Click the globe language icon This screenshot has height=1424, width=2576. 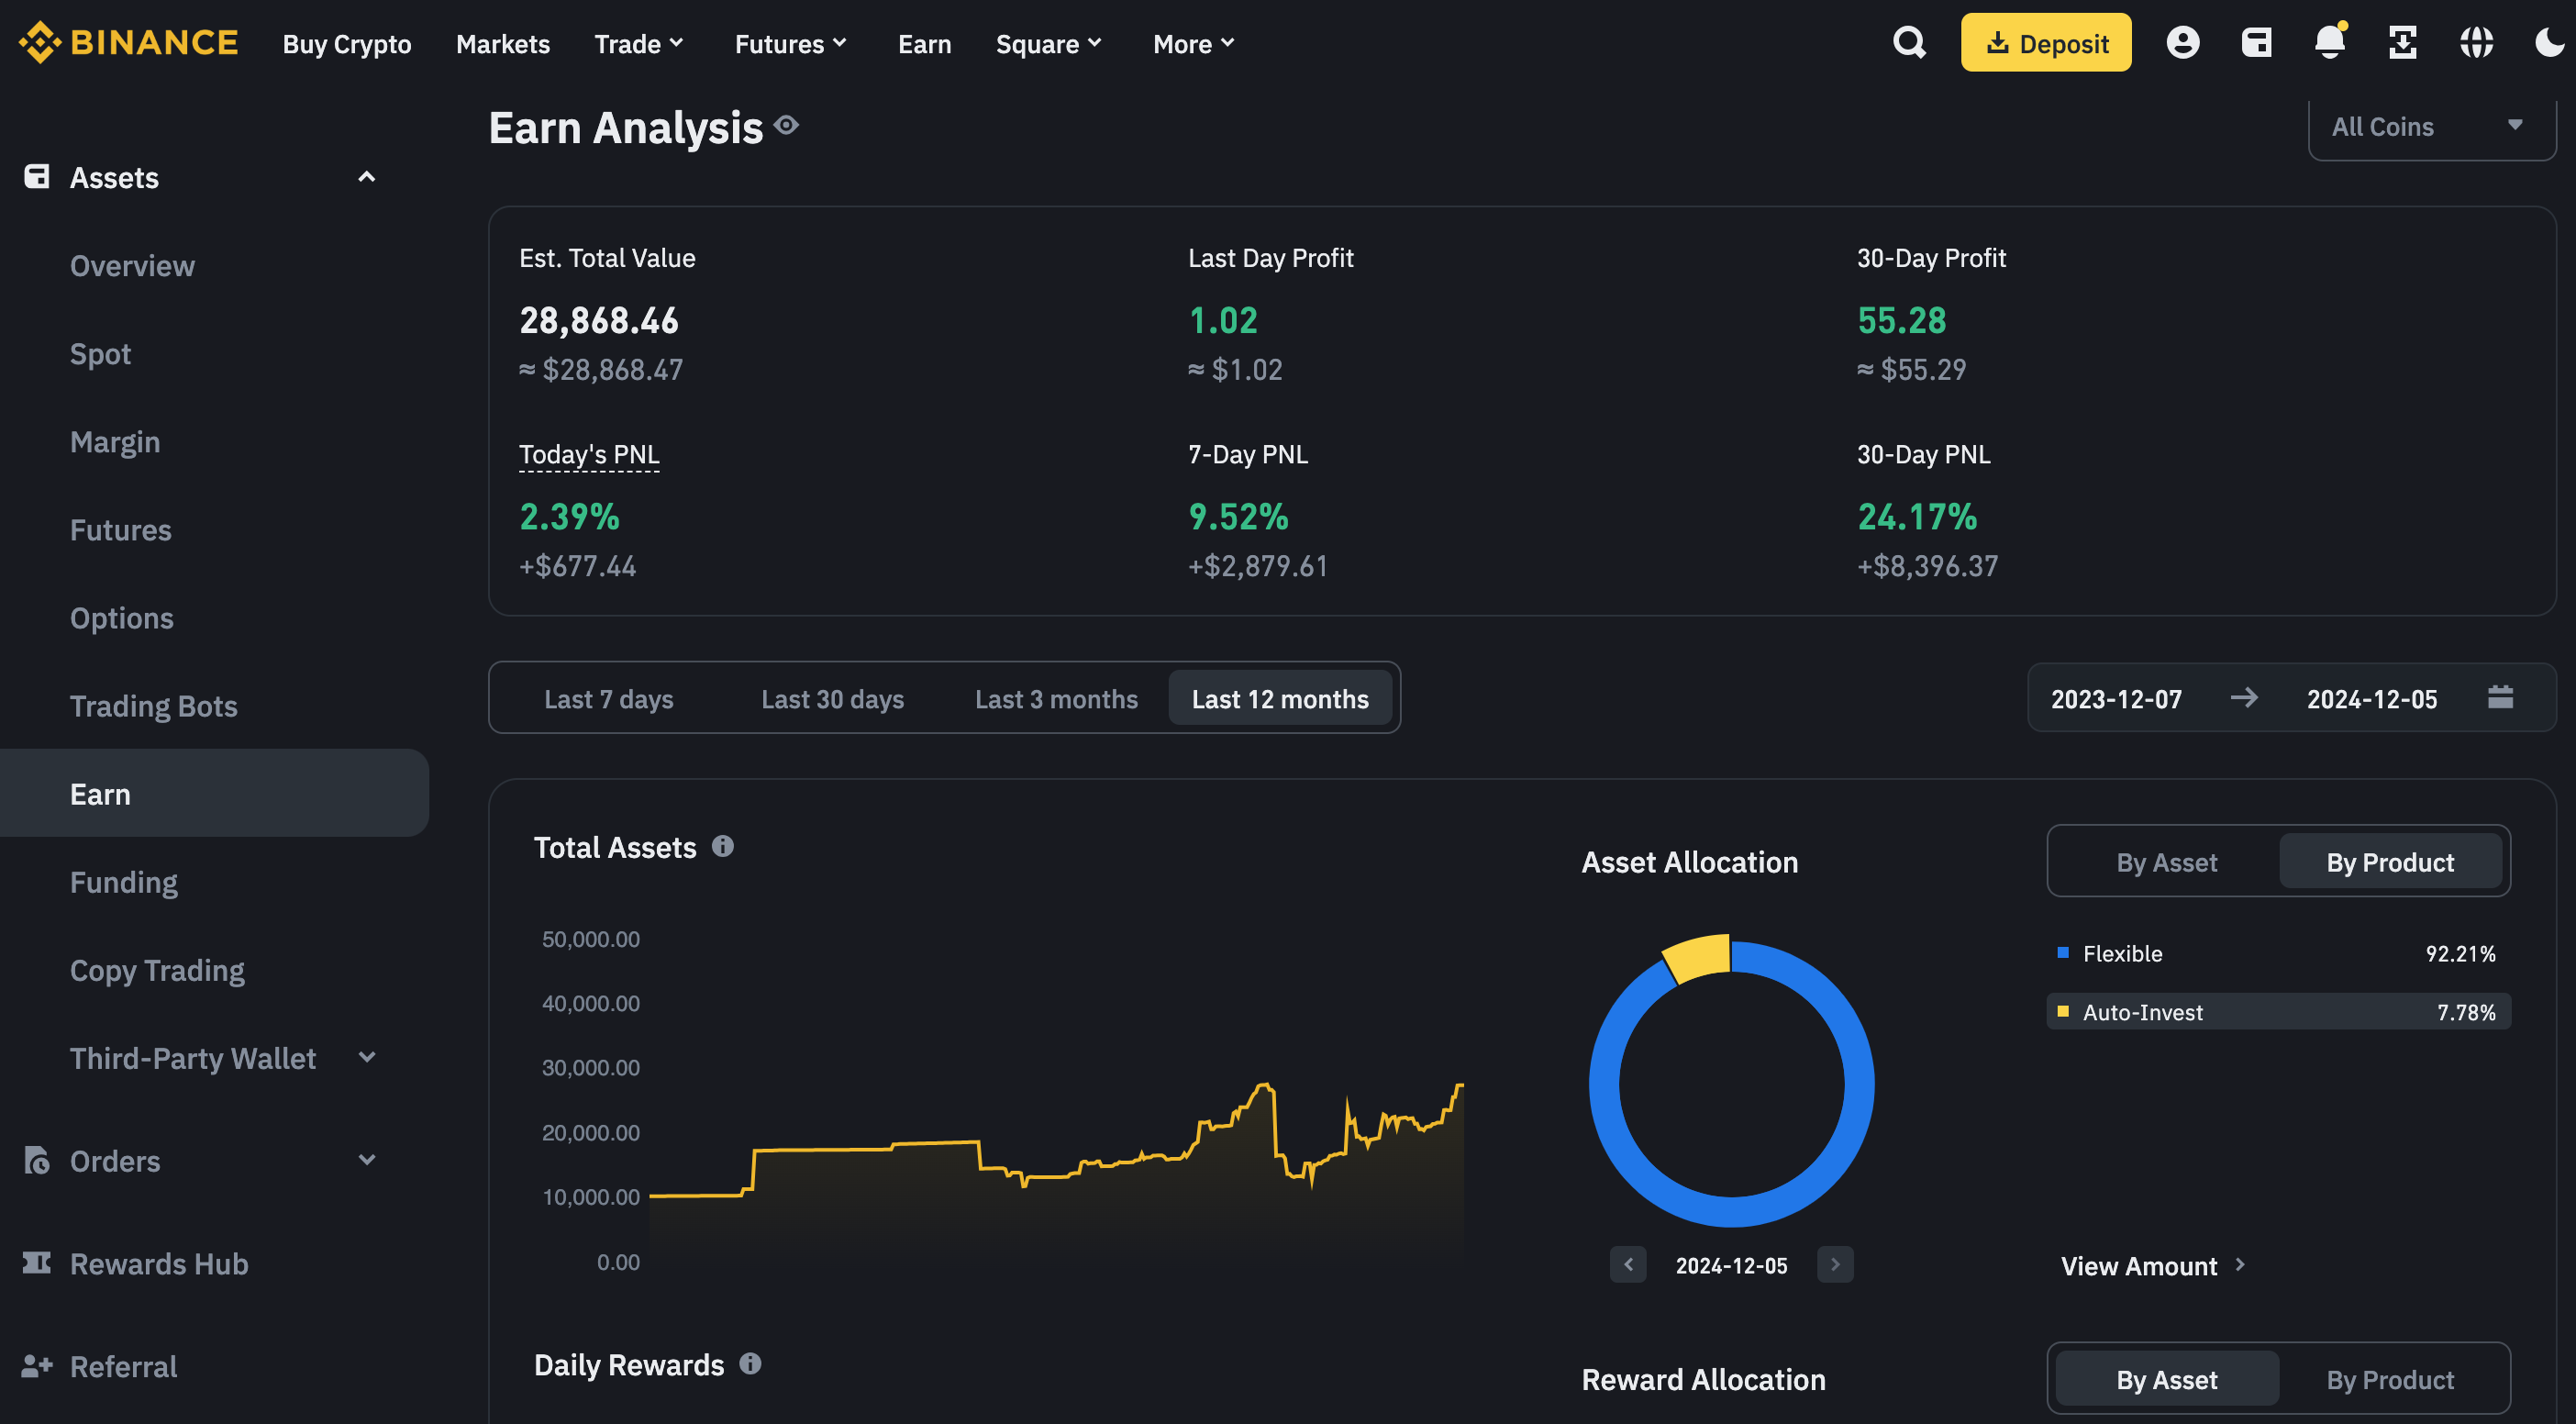2476,43
